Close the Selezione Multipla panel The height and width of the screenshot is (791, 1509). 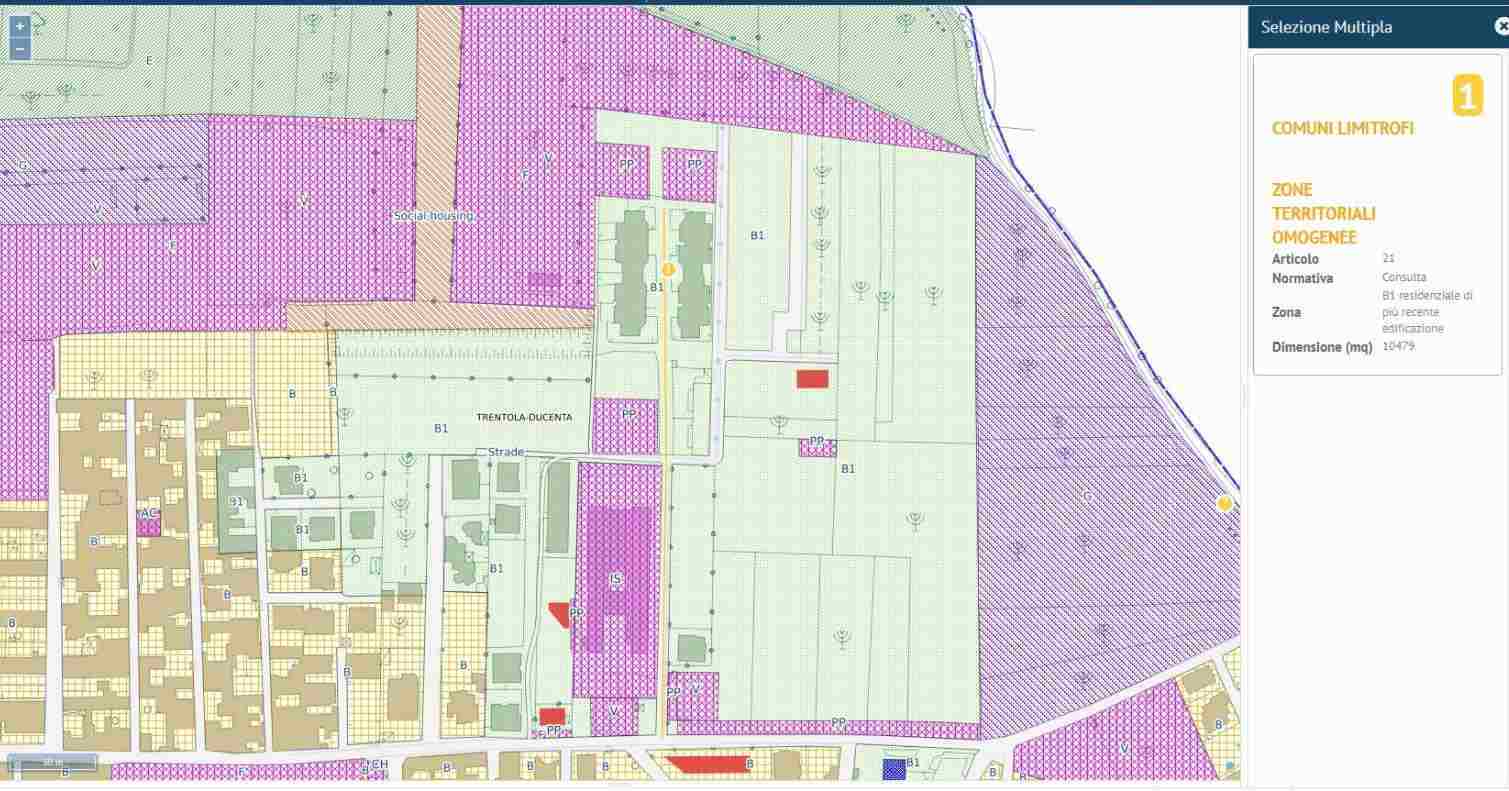click(1500, 28)
